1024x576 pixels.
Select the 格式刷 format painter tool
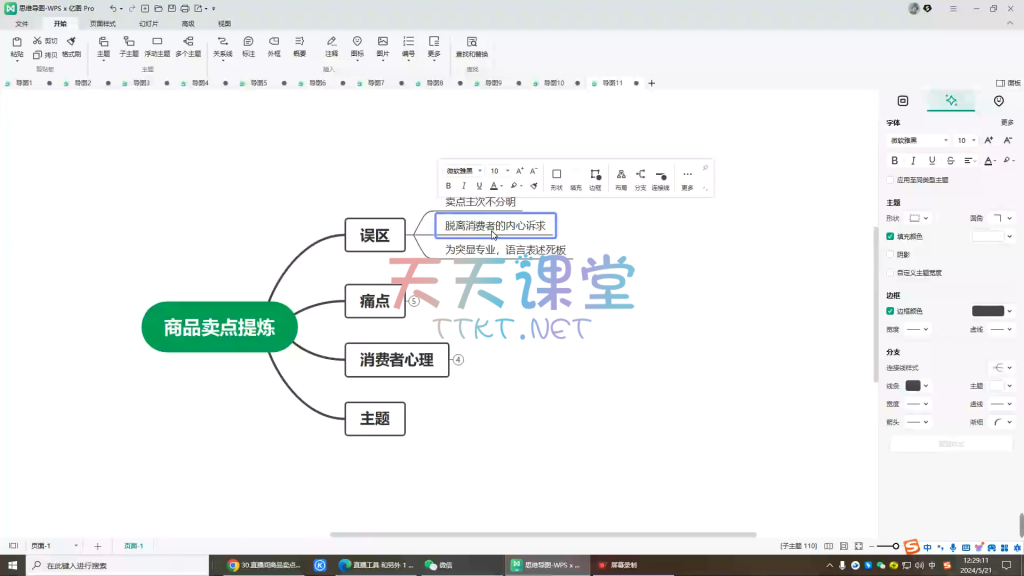pos(71,46)
